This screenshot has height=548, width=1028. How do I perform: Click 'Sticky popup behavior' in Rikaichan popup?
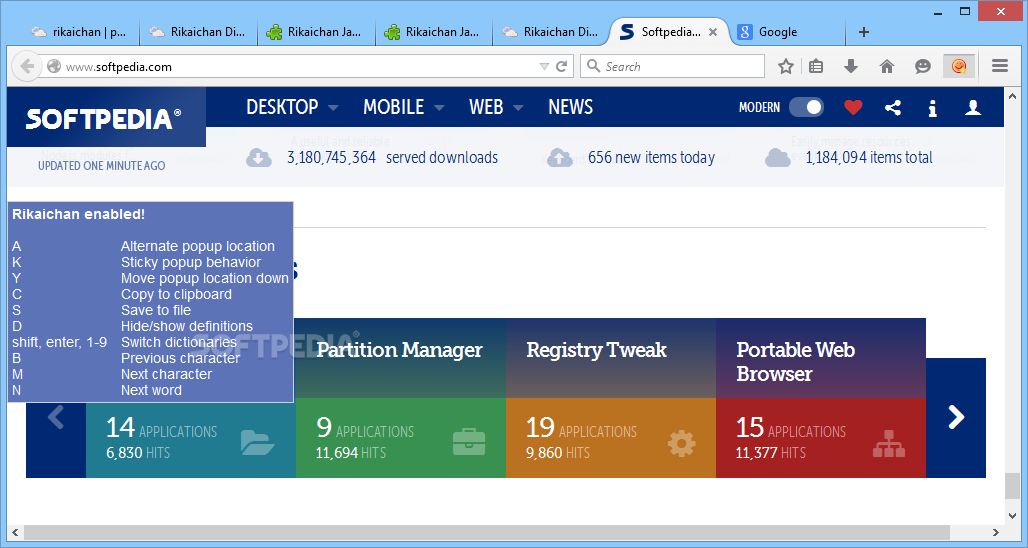[191, 262]
